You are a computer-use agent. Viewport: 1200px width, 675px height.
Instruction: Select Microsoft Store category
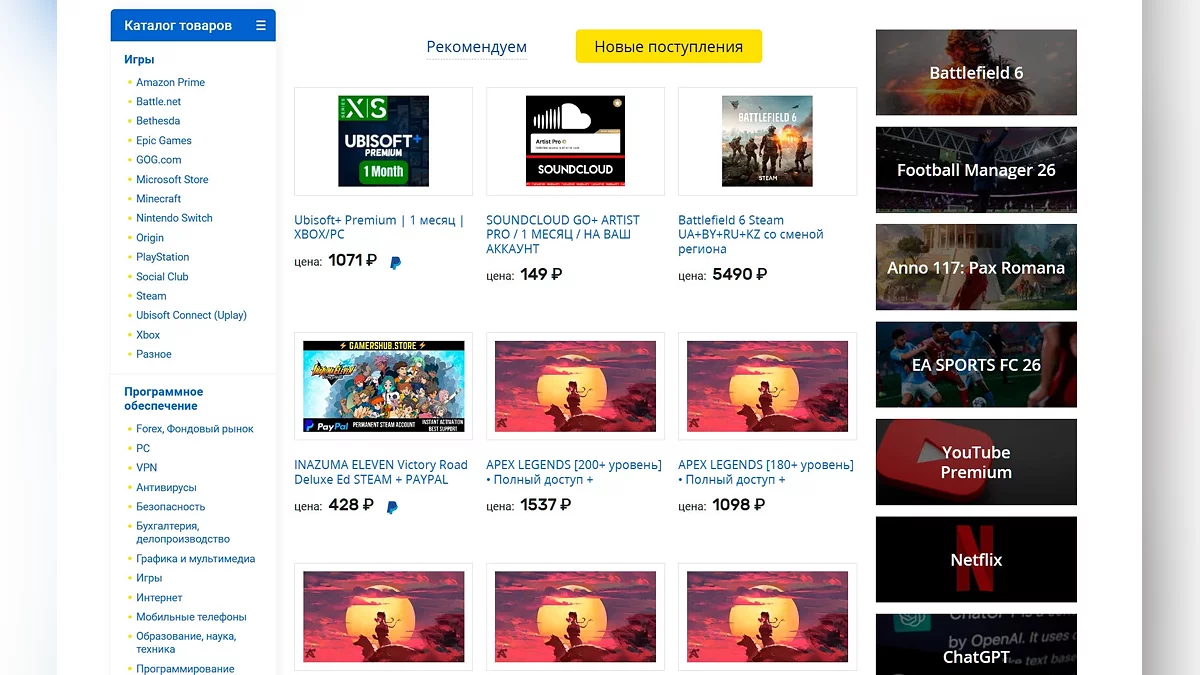[172, 179]
